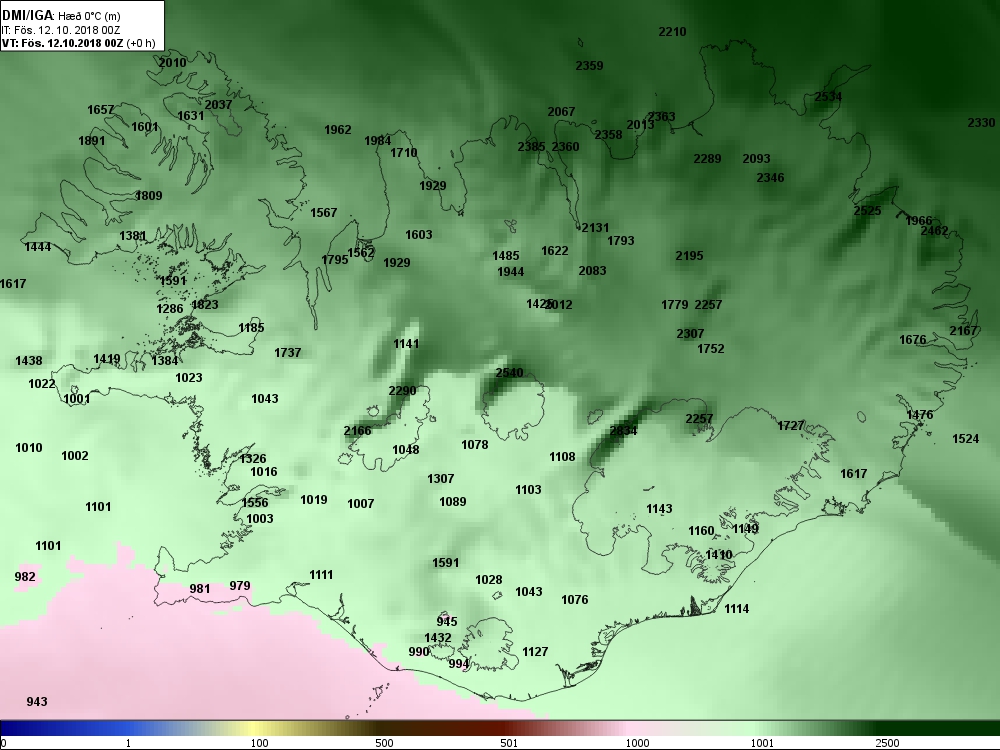
Task: Click the map value 1023
Action: pos(189,378)
